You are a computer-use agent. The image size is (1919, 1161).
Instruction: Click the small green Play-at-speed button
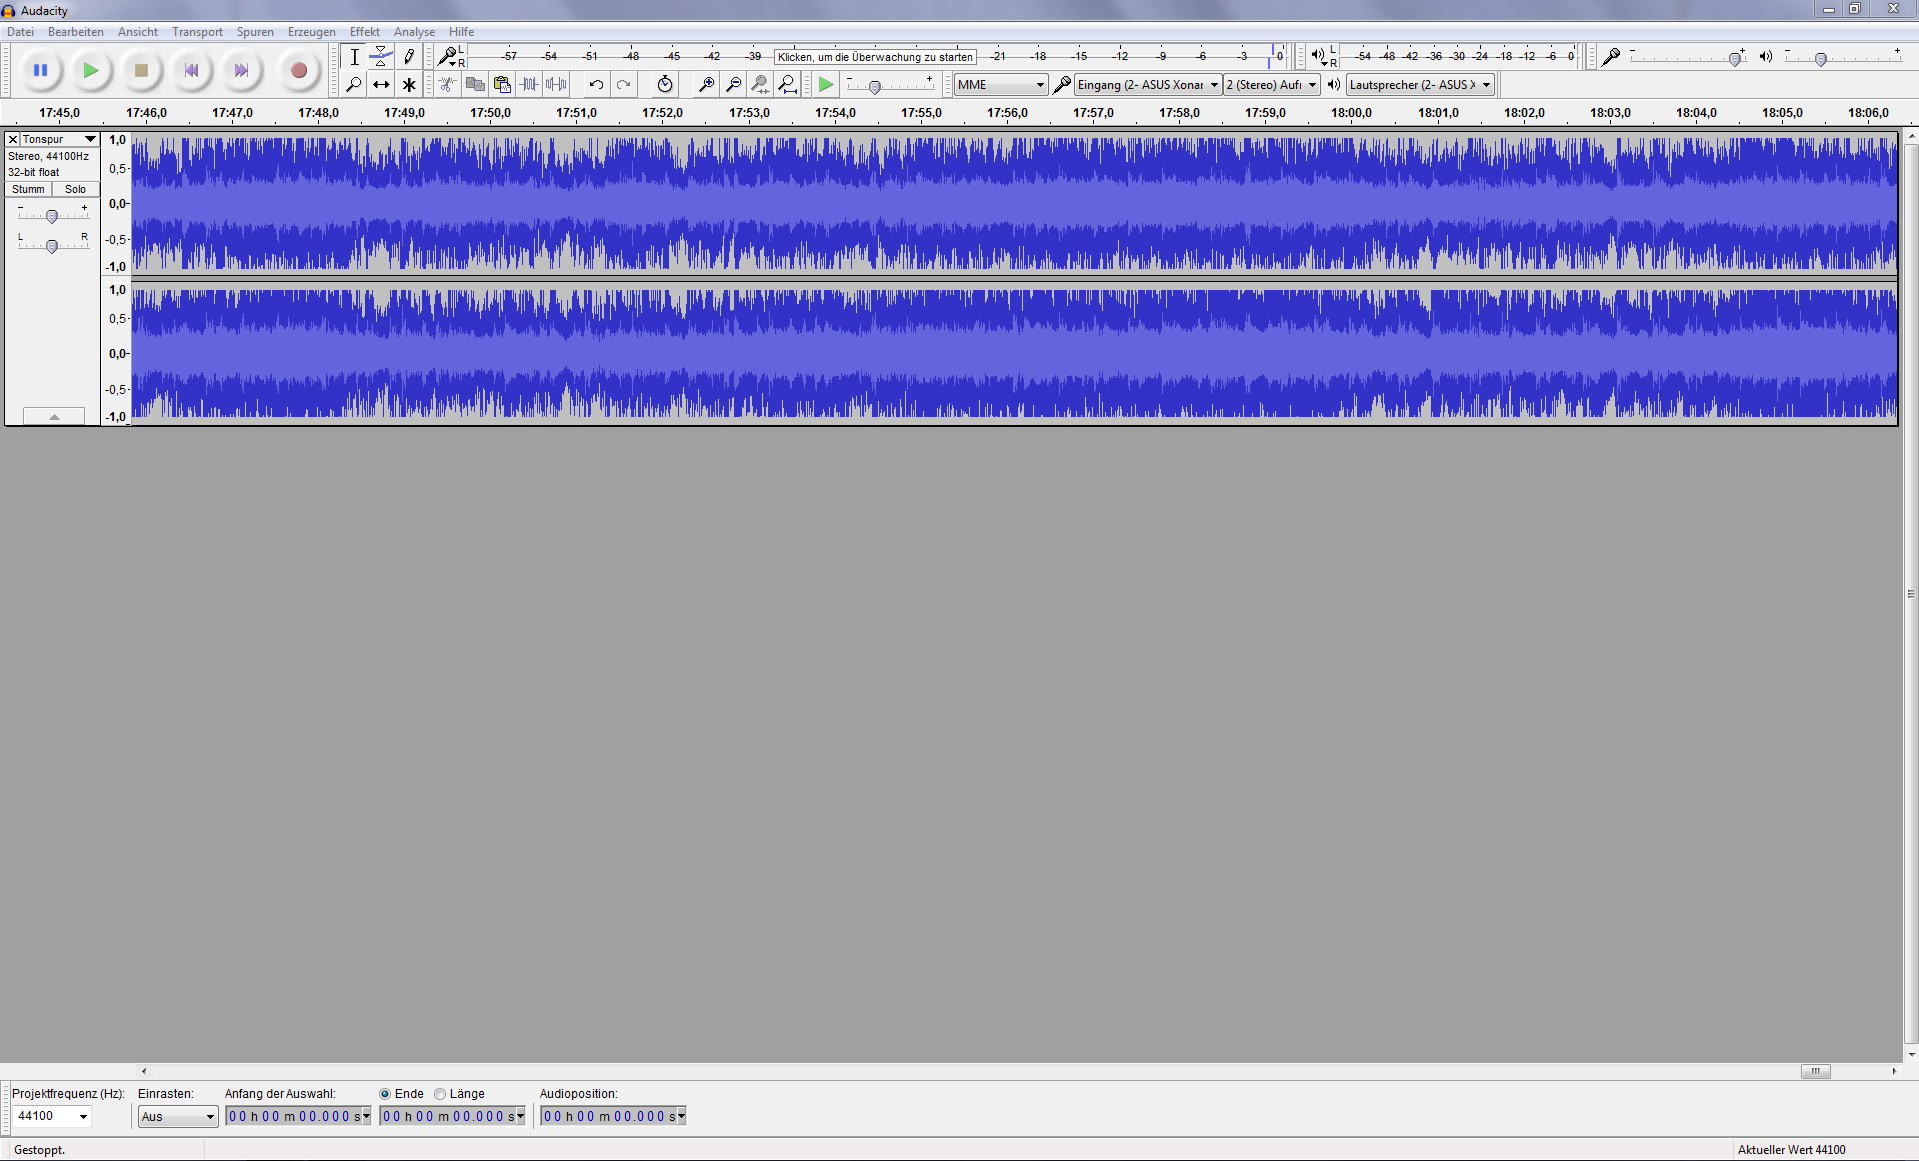tap(825, 85)
